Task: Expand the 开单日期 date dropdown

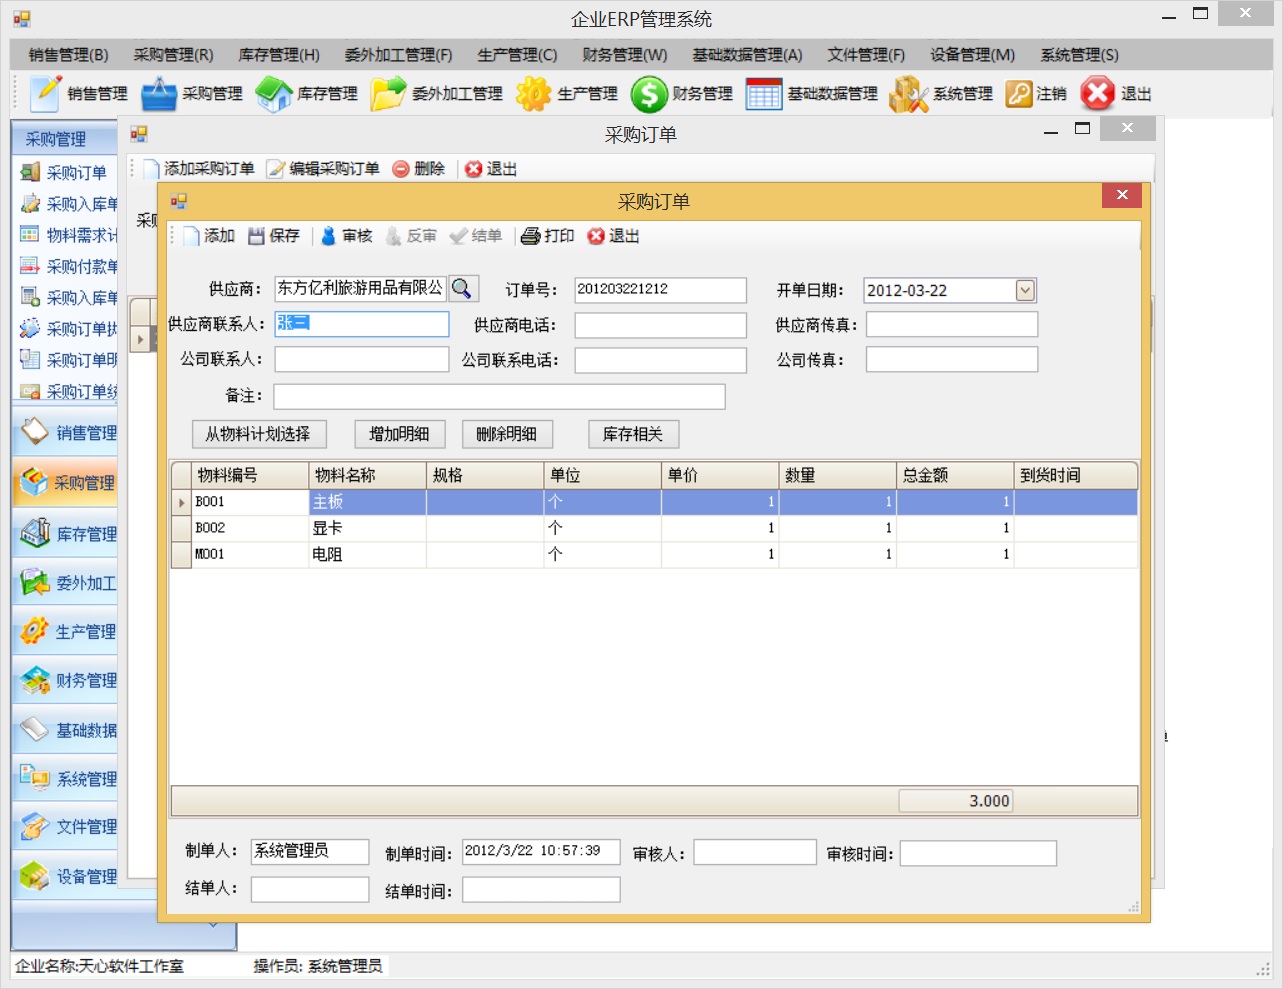Action: coord(1025,290)
